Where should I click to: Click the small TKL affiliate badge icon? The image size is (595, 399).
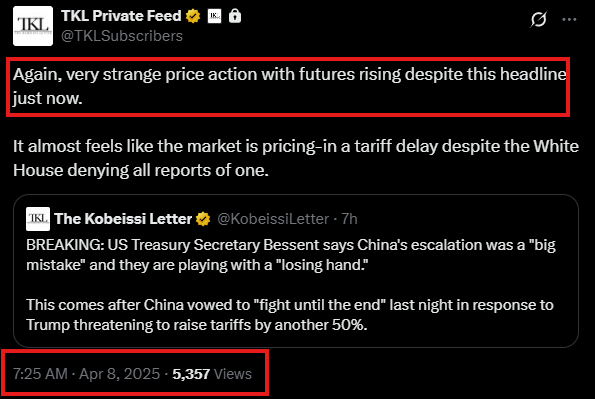pos(214,16)
